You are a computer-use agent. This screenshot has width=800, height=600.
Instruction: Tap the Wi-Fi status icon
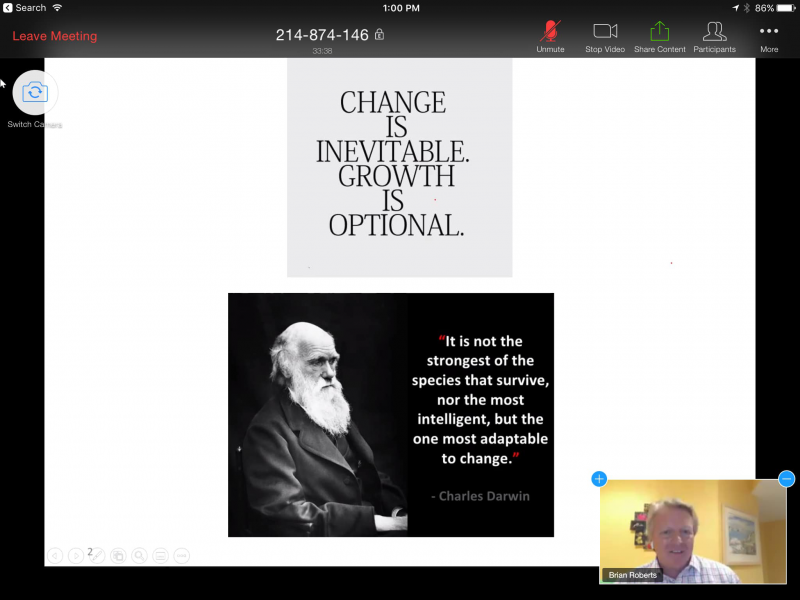[x=57, y=8]
